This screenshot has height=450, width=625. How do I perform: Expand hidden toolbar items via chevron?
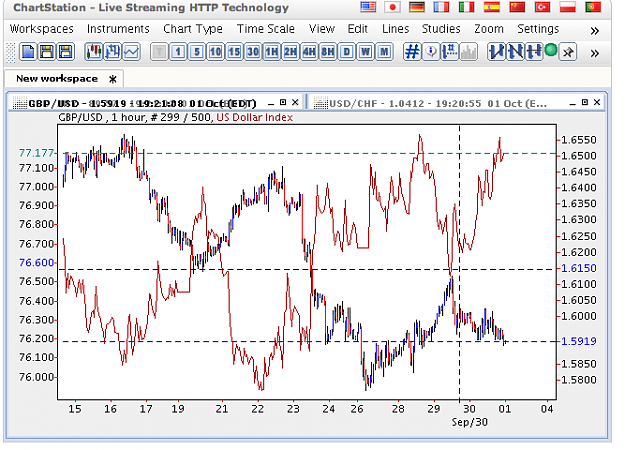coord(594,53)
